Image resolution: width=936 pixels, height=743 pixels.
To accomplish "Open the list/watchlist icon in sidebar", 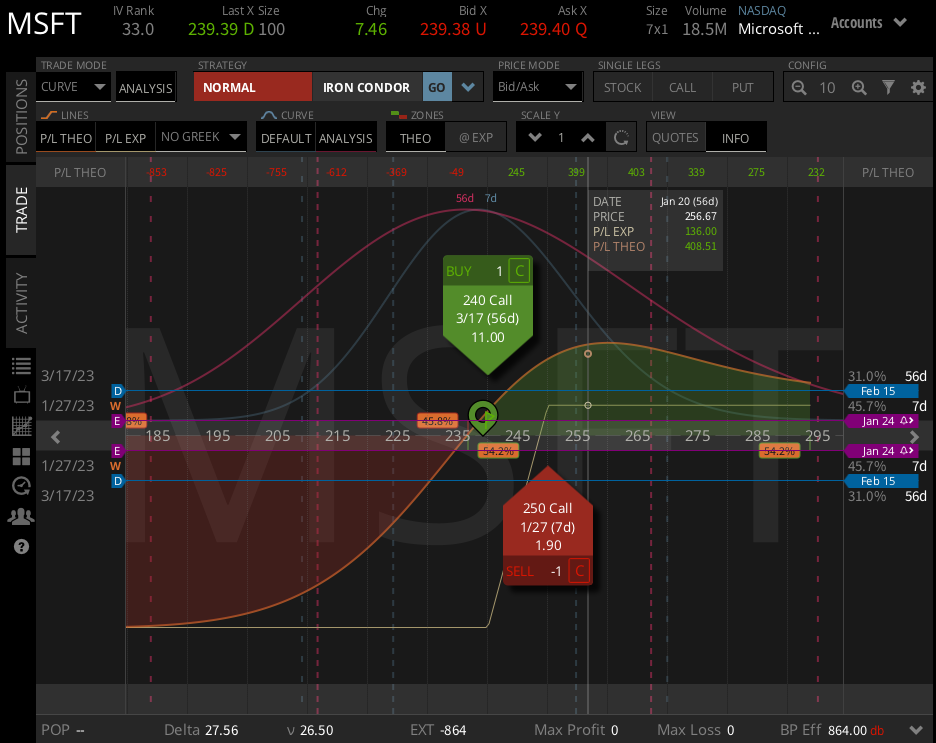I will pyautogui.click(x=21, y=366).
